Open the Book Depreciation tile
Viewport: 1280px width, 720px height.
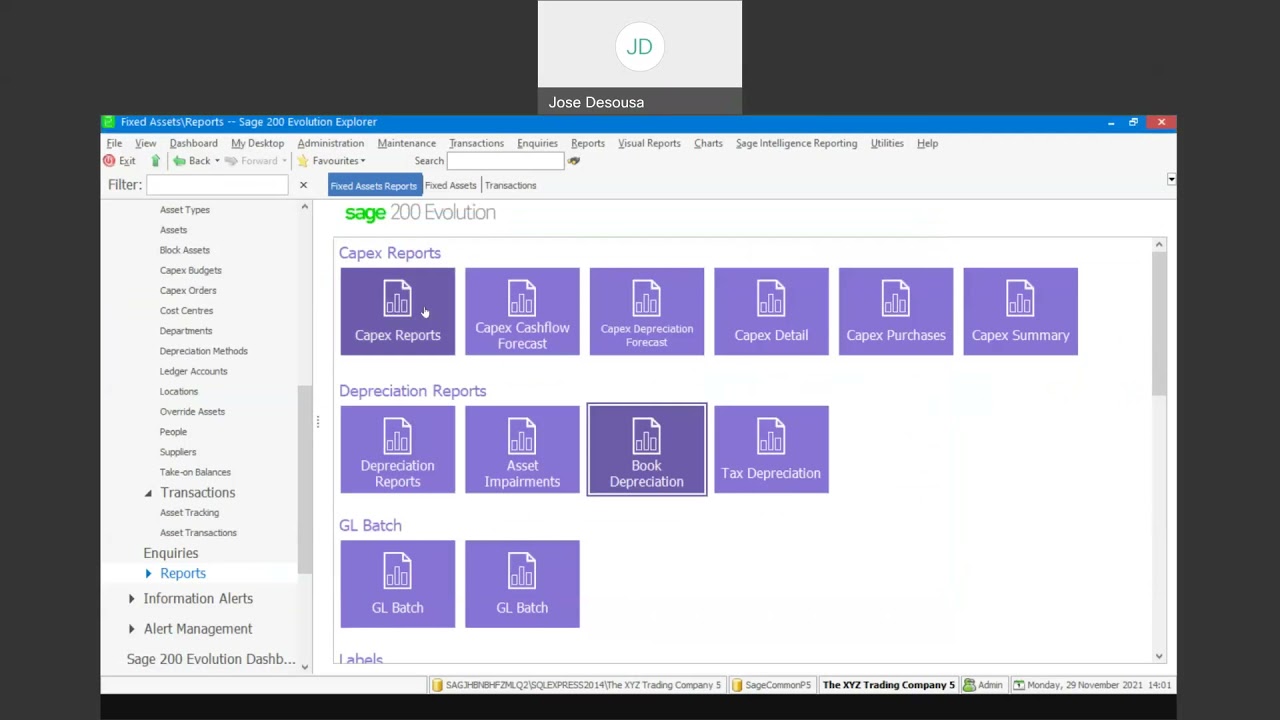[646, 449]
